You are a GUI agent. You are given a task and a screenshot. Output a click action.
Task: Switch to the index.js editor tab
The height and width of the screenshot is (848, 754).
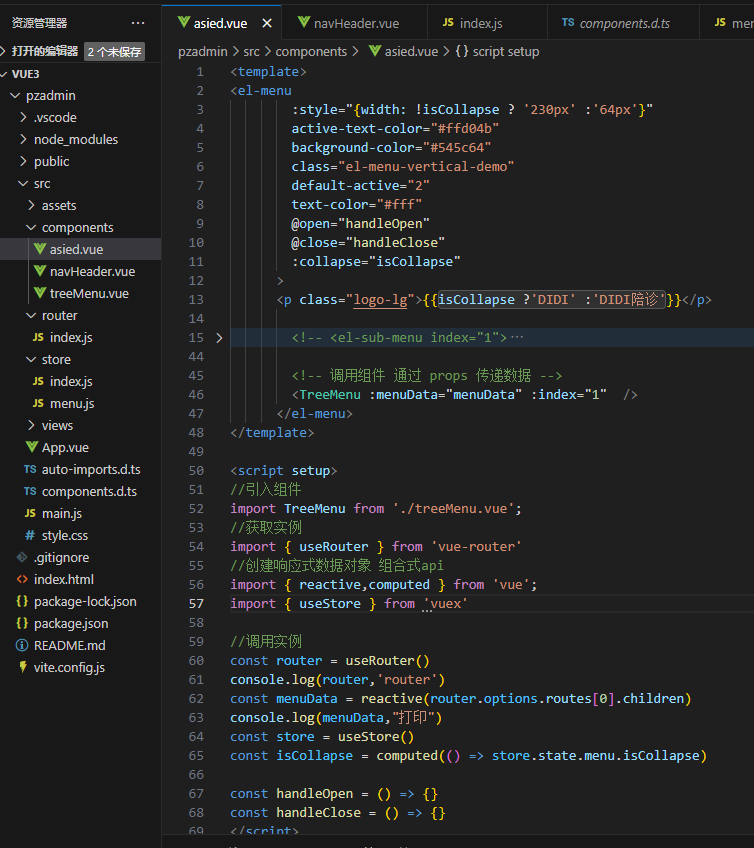click(x=487, y=23)
